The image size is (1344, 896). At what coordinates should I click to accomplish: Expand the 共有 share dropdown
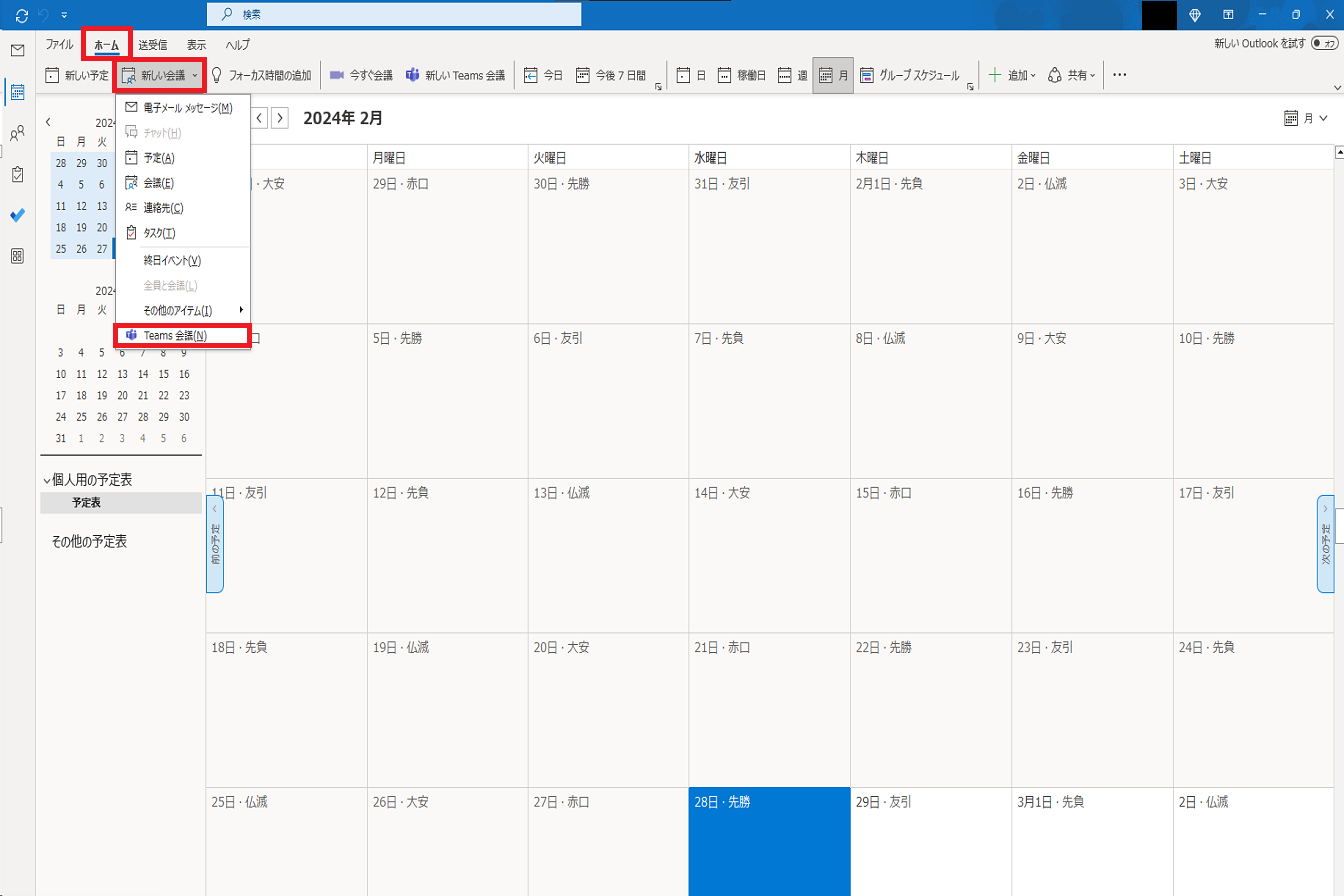coord(1072,75)
